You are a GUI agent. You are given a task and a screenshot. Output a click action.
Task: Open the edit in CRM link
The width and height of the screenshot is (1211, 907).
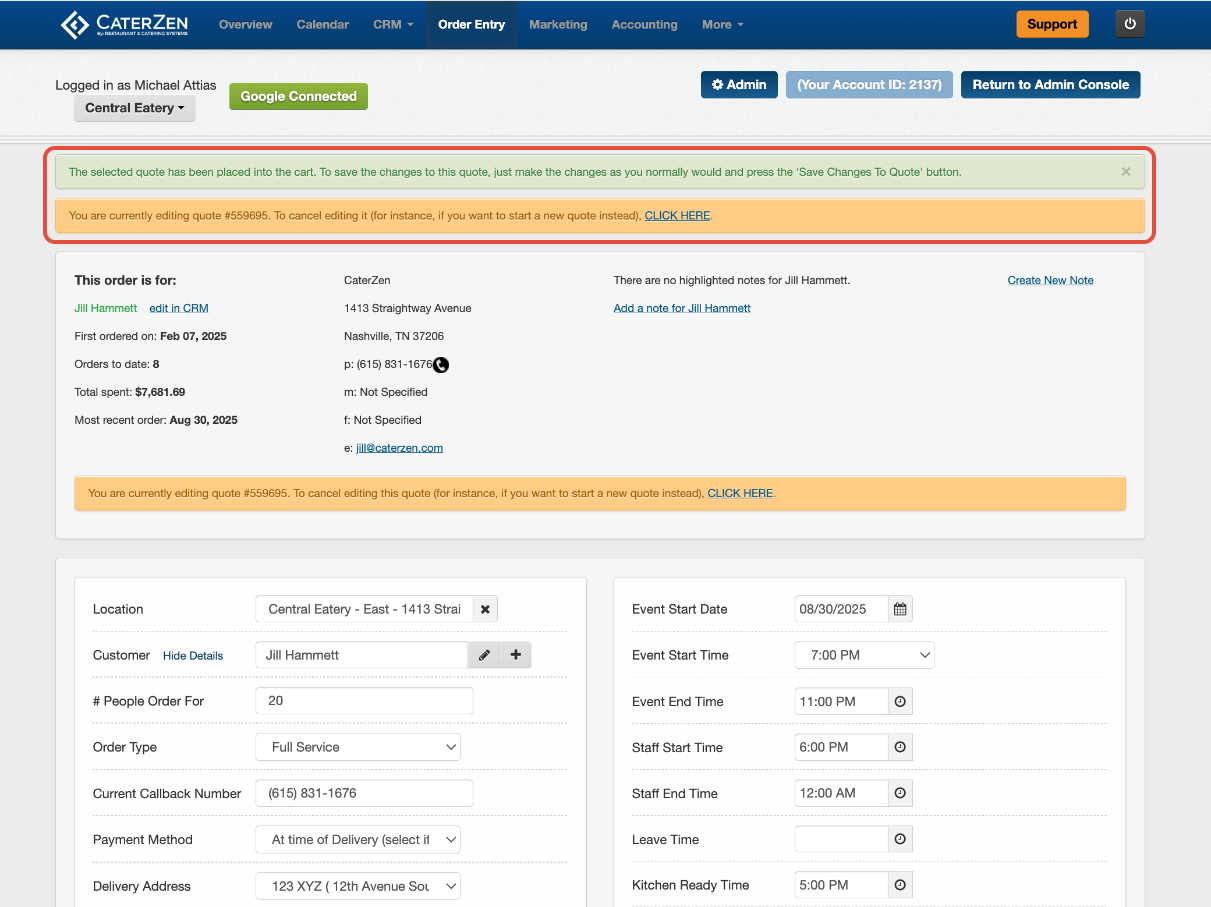click(179, 308)
